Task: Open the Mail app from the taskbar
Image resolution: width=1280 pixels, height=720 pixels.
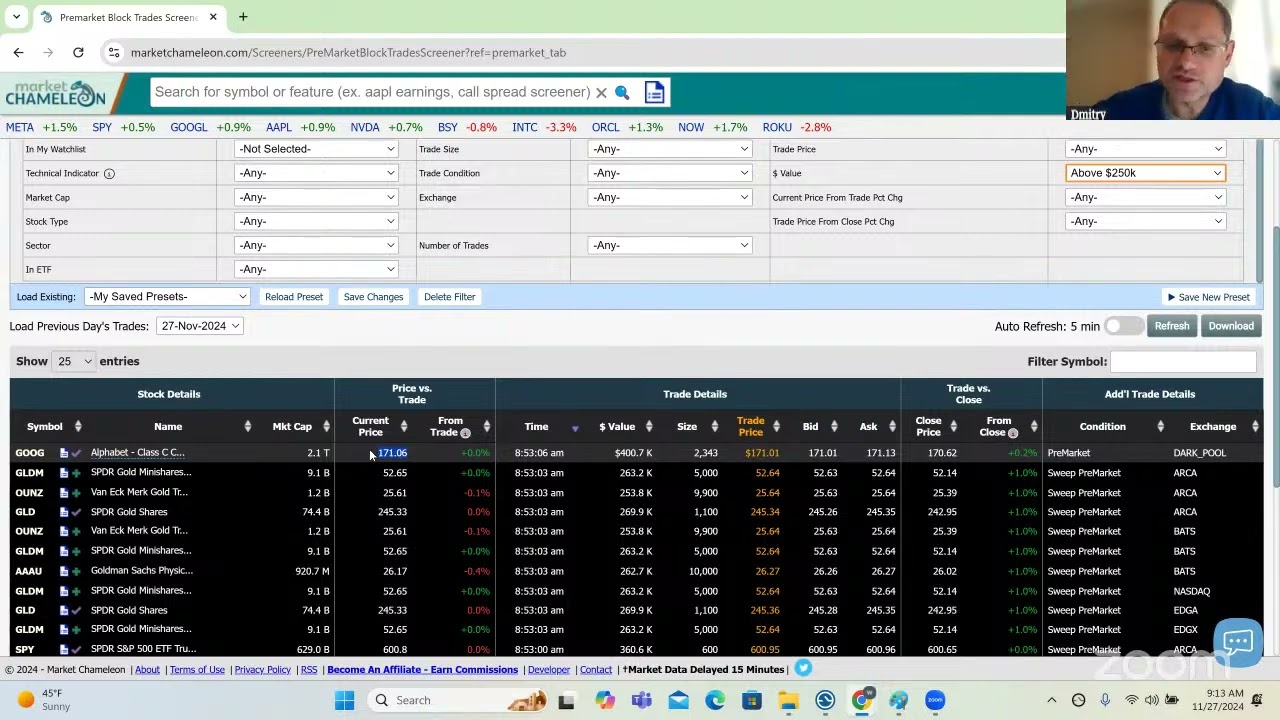Action: (678, 700)
